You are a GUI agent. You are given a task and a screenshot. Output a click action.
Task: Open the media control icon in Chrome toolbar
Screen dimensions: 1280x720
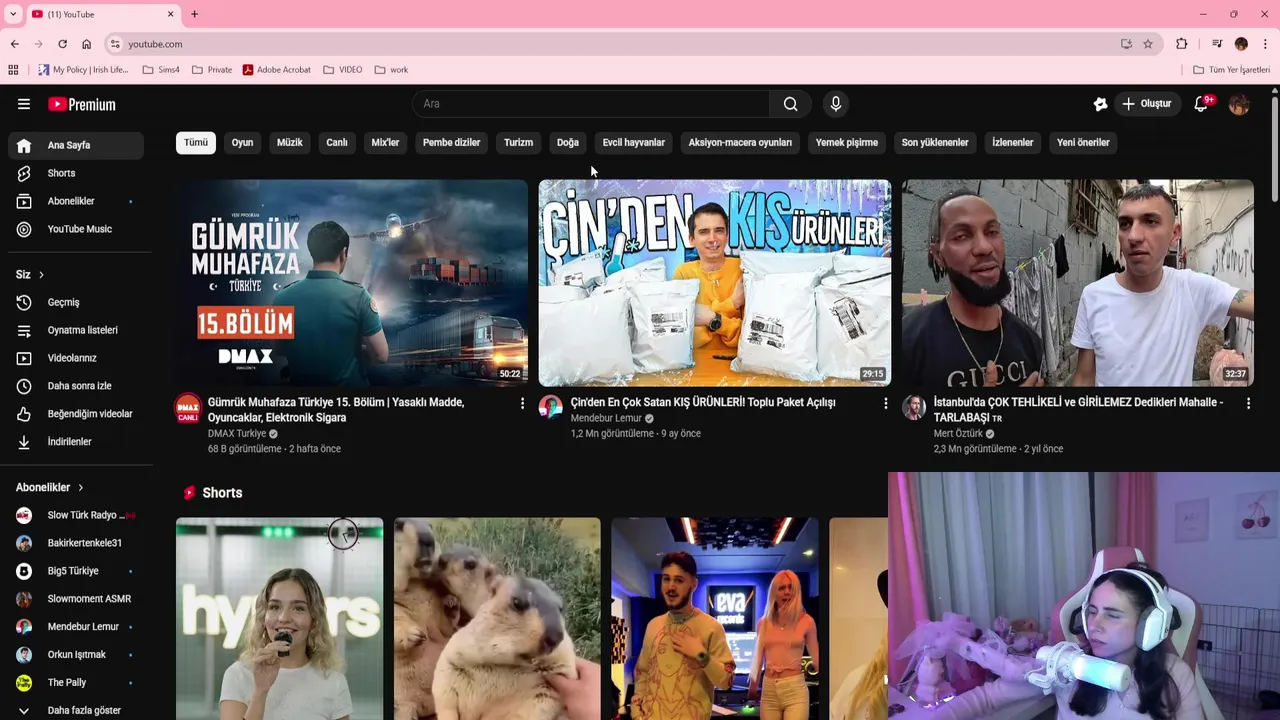click(x=1217, y=44)
